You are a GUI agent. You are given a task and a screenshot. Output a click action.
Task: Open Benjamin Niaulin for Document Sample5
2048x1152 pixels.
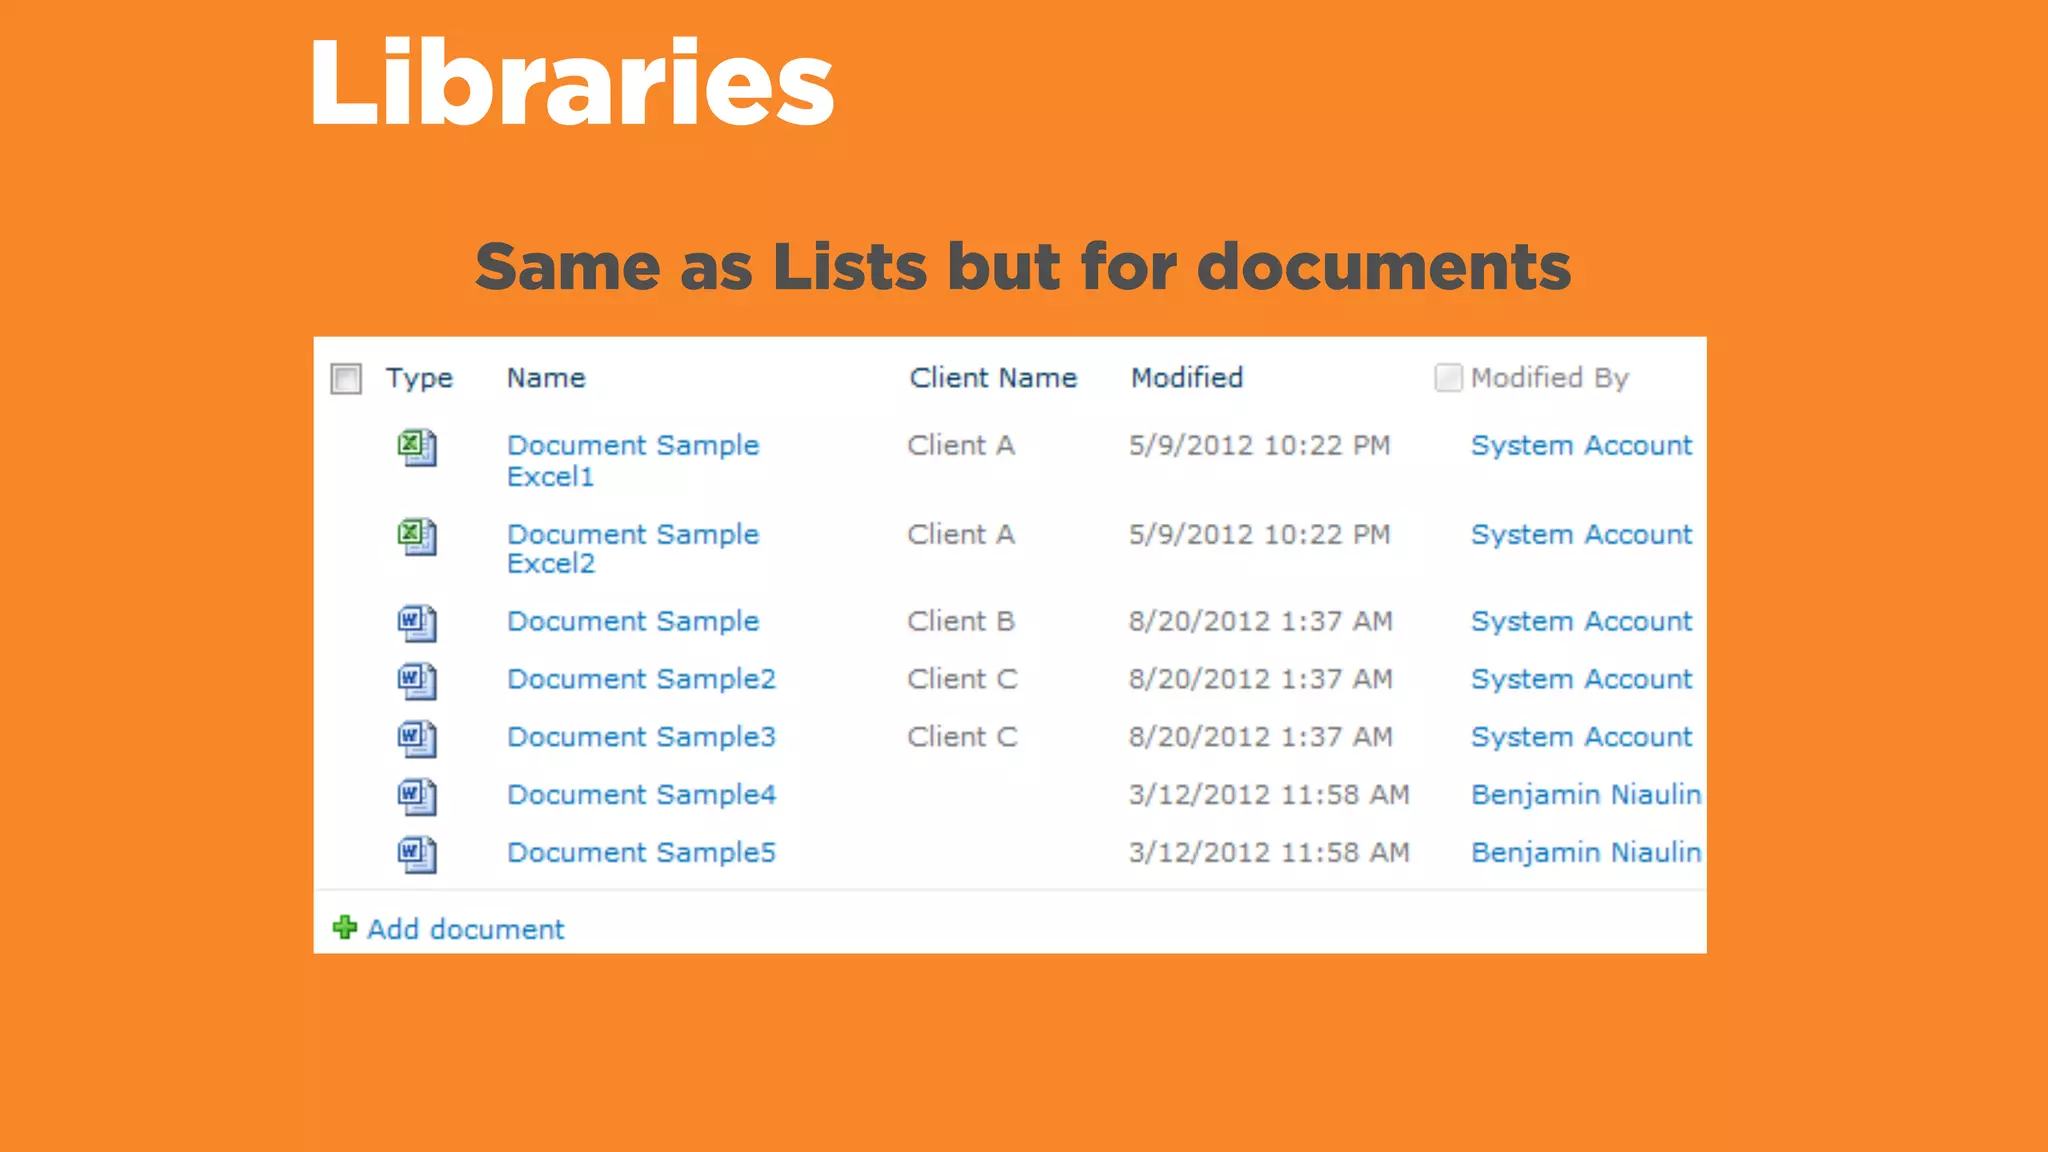(x=1586, y=853)
